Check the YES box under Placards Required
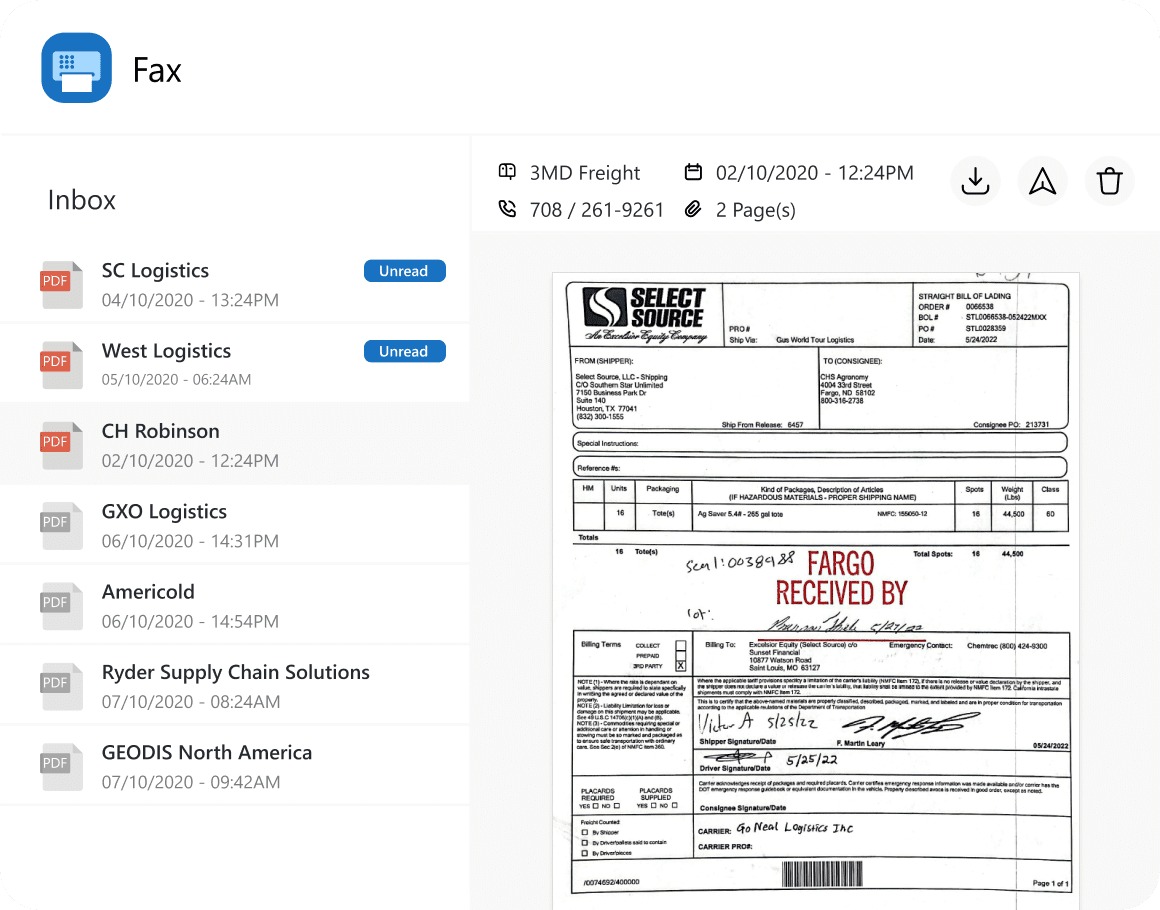This screenshot has height=910, width=1160. click(595, 806)
